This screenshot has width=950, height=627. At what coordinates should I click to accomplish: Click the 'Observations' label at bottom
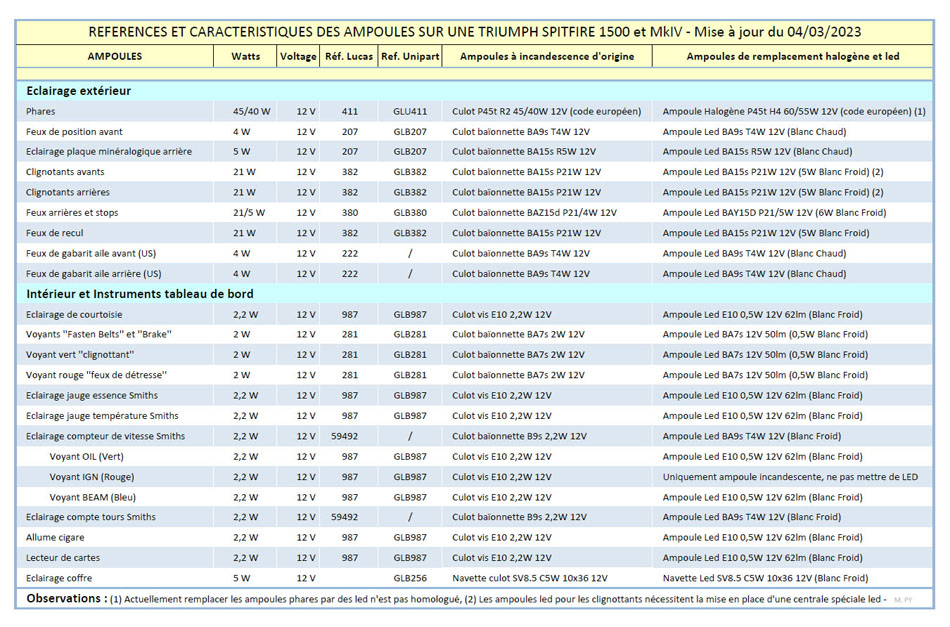[66, 599]
